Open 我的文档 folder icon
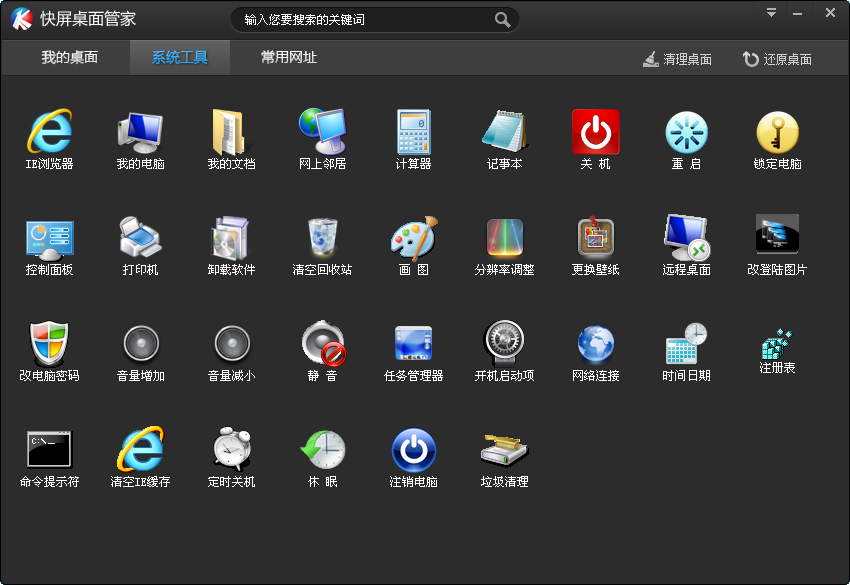Viewport: 850px width, 585px height. pos(229,132)
